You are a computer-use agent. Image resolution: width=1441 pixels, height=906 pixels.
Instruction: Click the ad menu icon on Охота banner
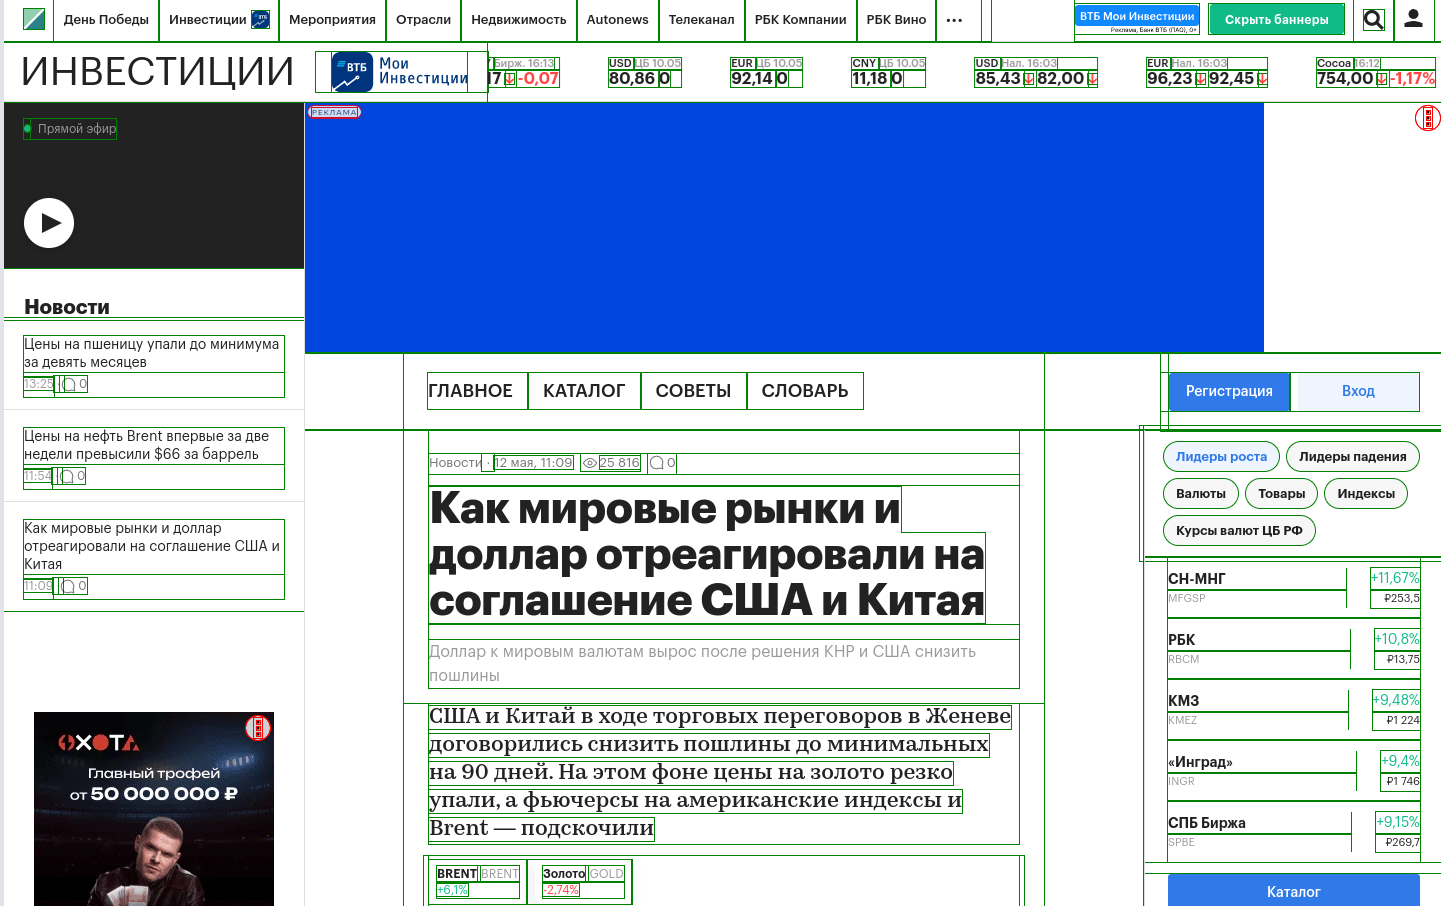point(258,727)
